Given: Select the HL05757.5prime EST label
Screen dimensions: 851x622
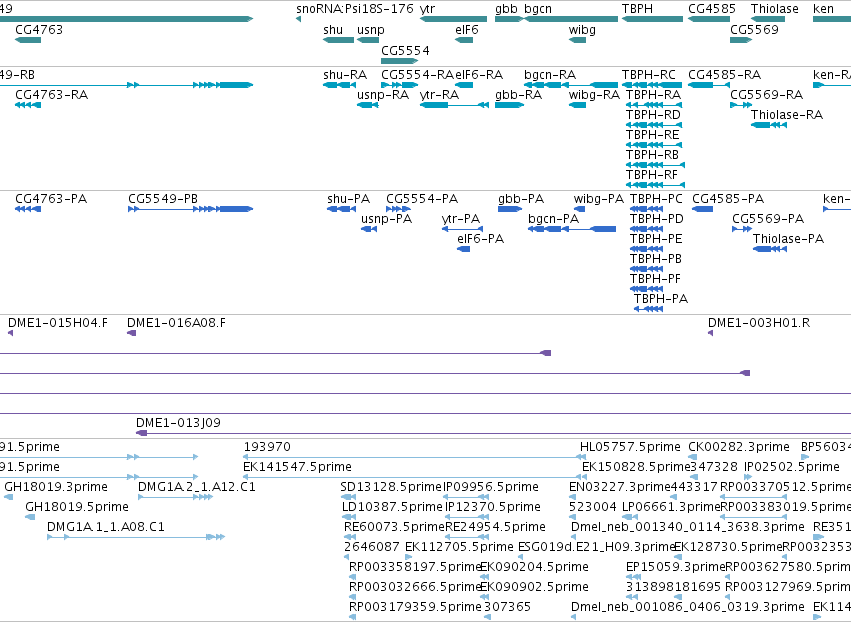Looking at the screenshot, I should point(630,447).
